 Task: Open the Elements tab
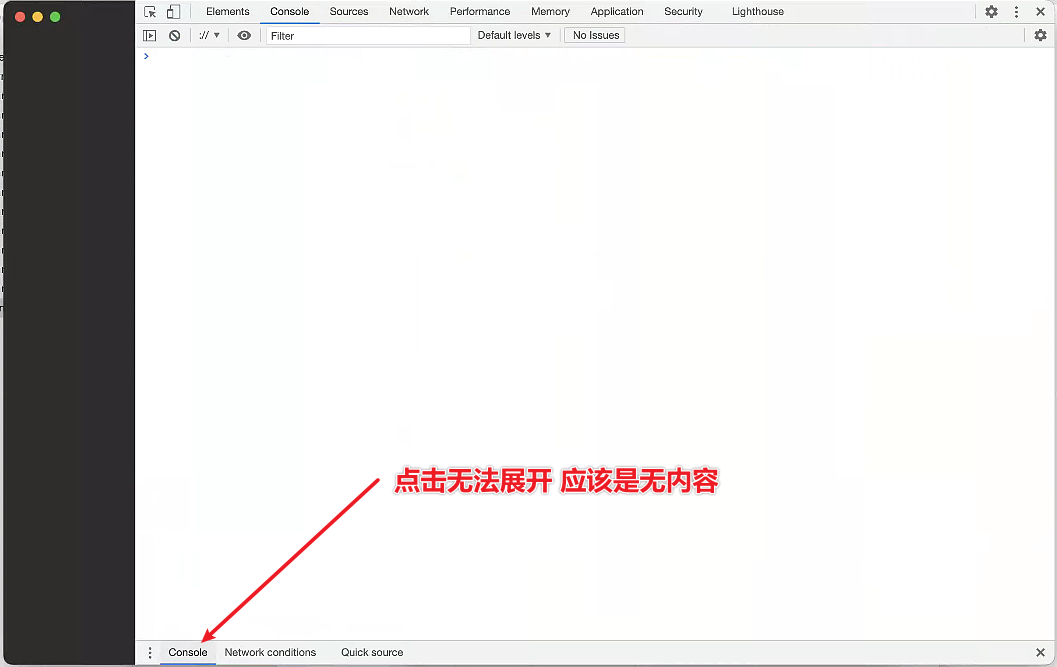click(228, 11)
